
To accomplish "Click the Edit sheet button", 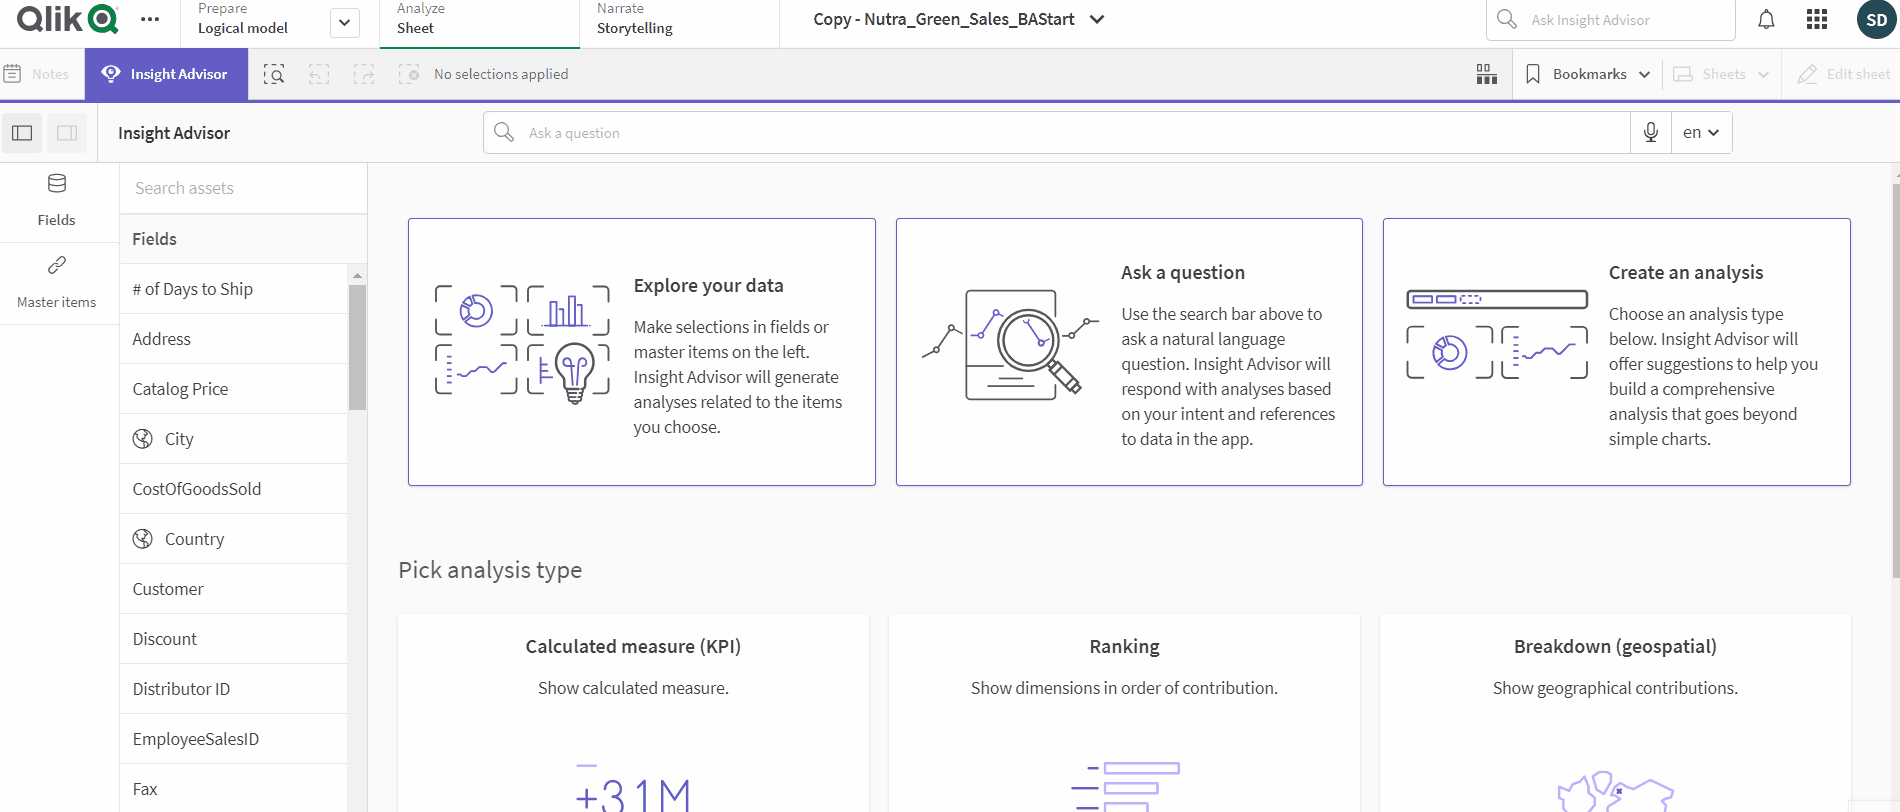I will (x=1844, y=74).
